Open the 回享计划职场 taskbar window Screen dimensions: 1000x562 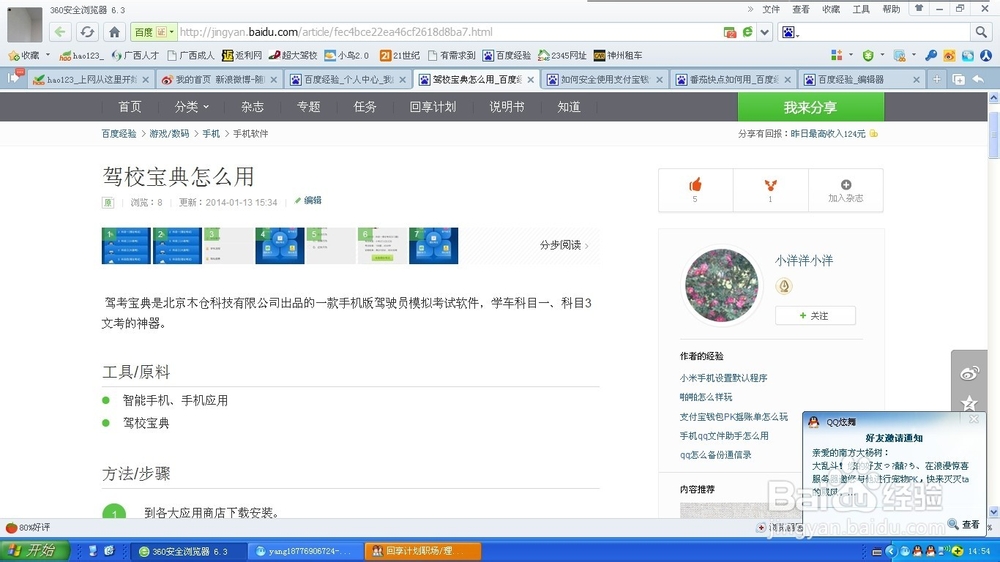pyautogui.click(x=422, y=551)
